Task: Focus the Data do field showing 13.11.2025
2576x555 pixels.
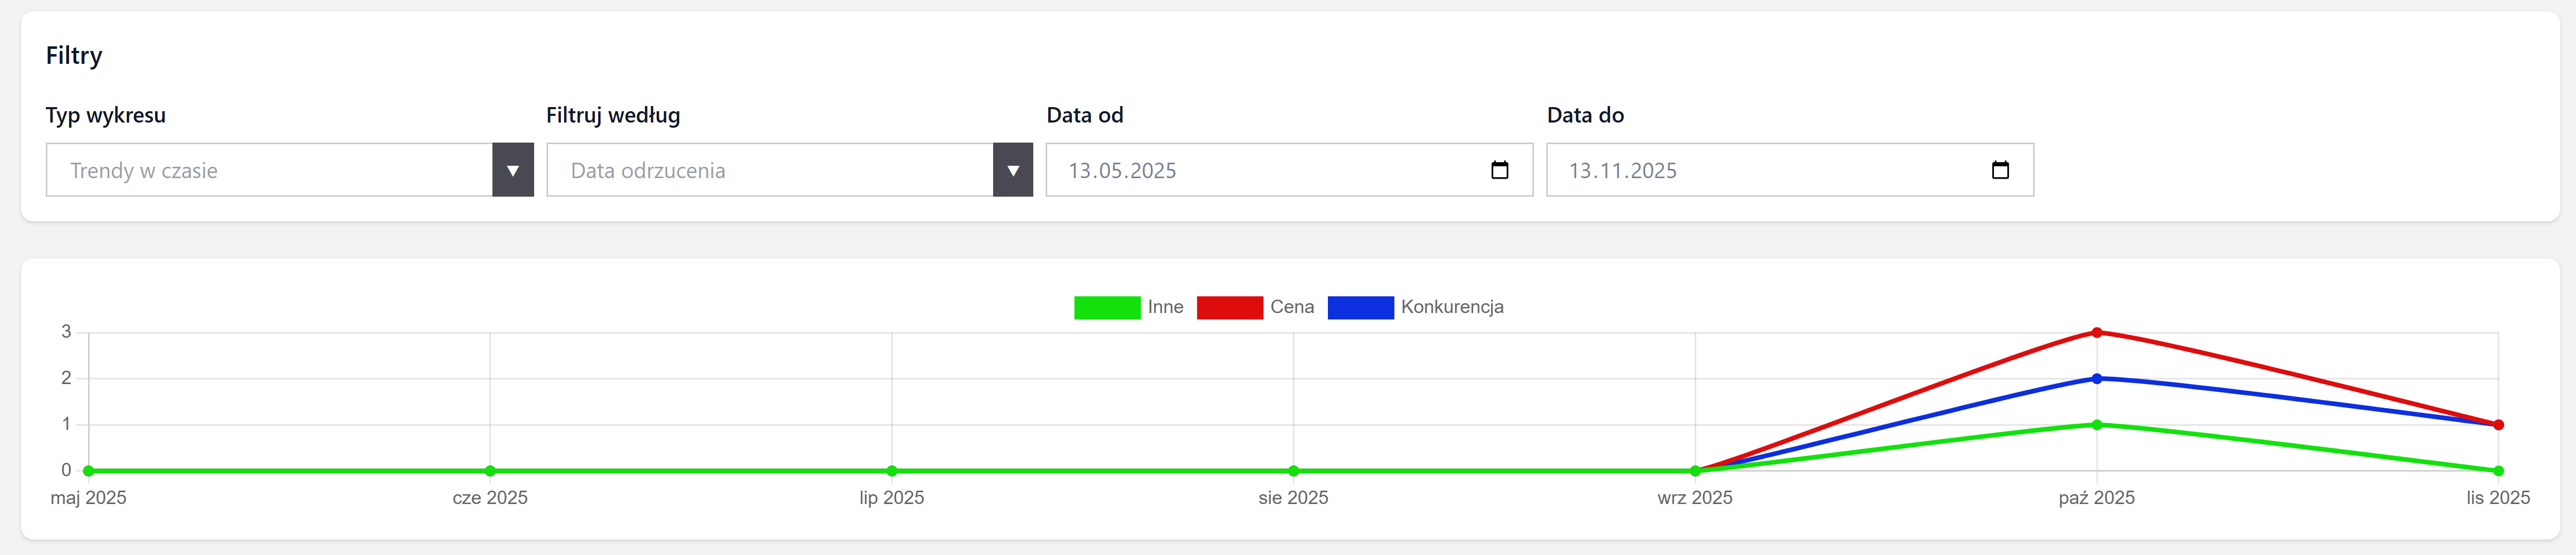Action: 1622,171
